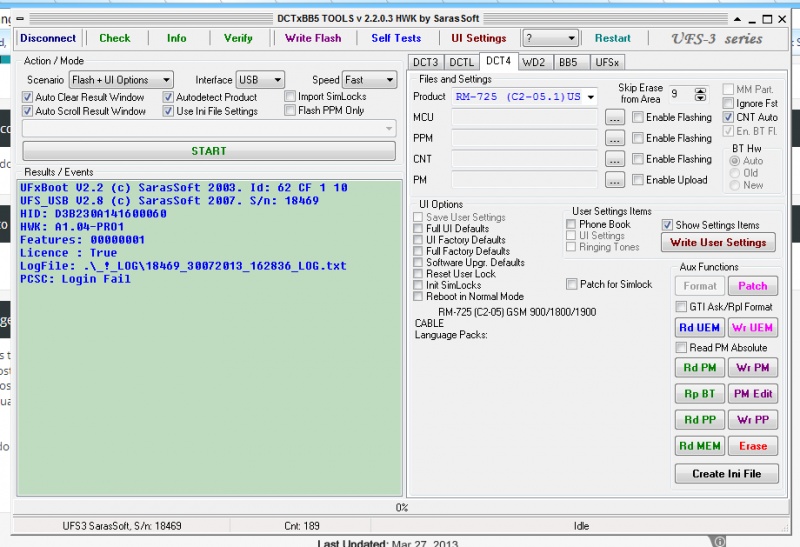Browse for PPM file
Image resolution: width=800 pixels, height=547 pixels.
[615, 138]
